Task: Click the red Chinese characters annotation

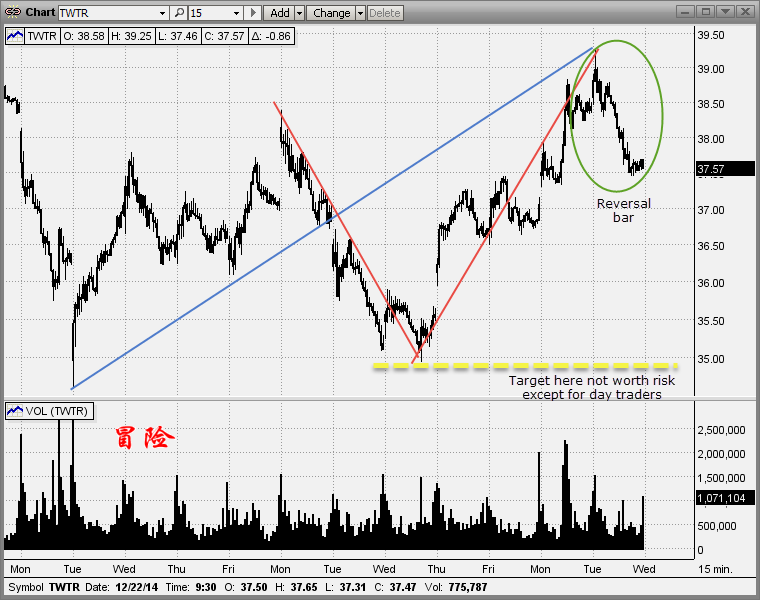Action: point(144,438)
